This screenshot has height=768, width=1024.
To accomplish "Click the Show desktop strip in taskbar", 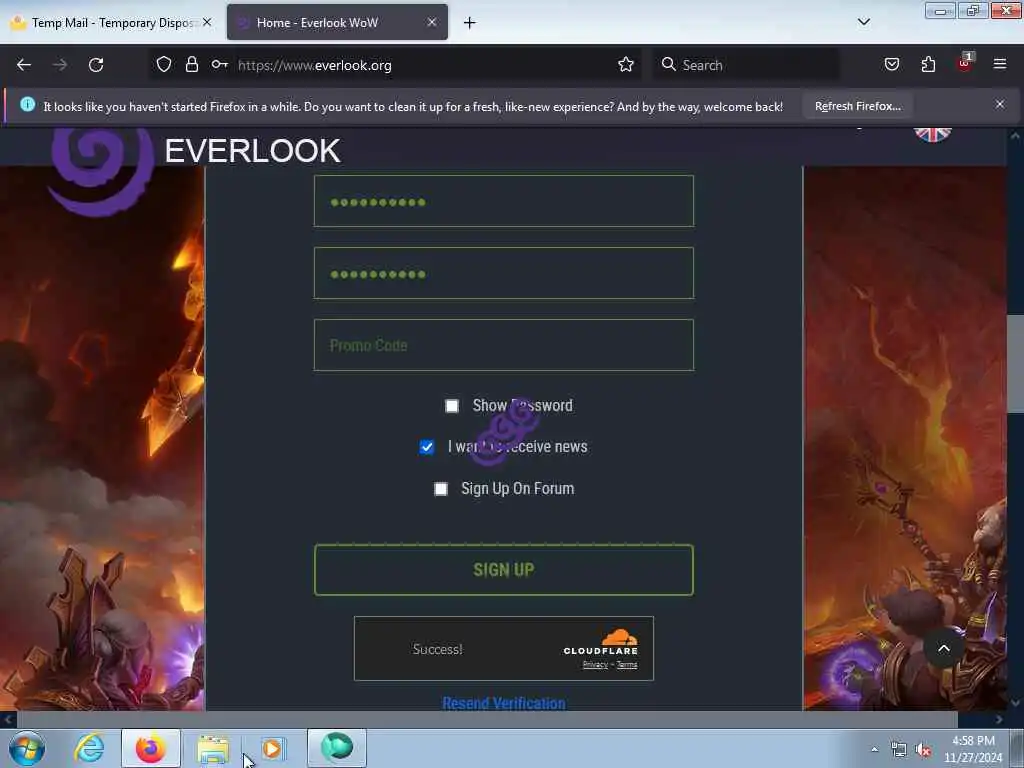I will tap(1018, 748).
